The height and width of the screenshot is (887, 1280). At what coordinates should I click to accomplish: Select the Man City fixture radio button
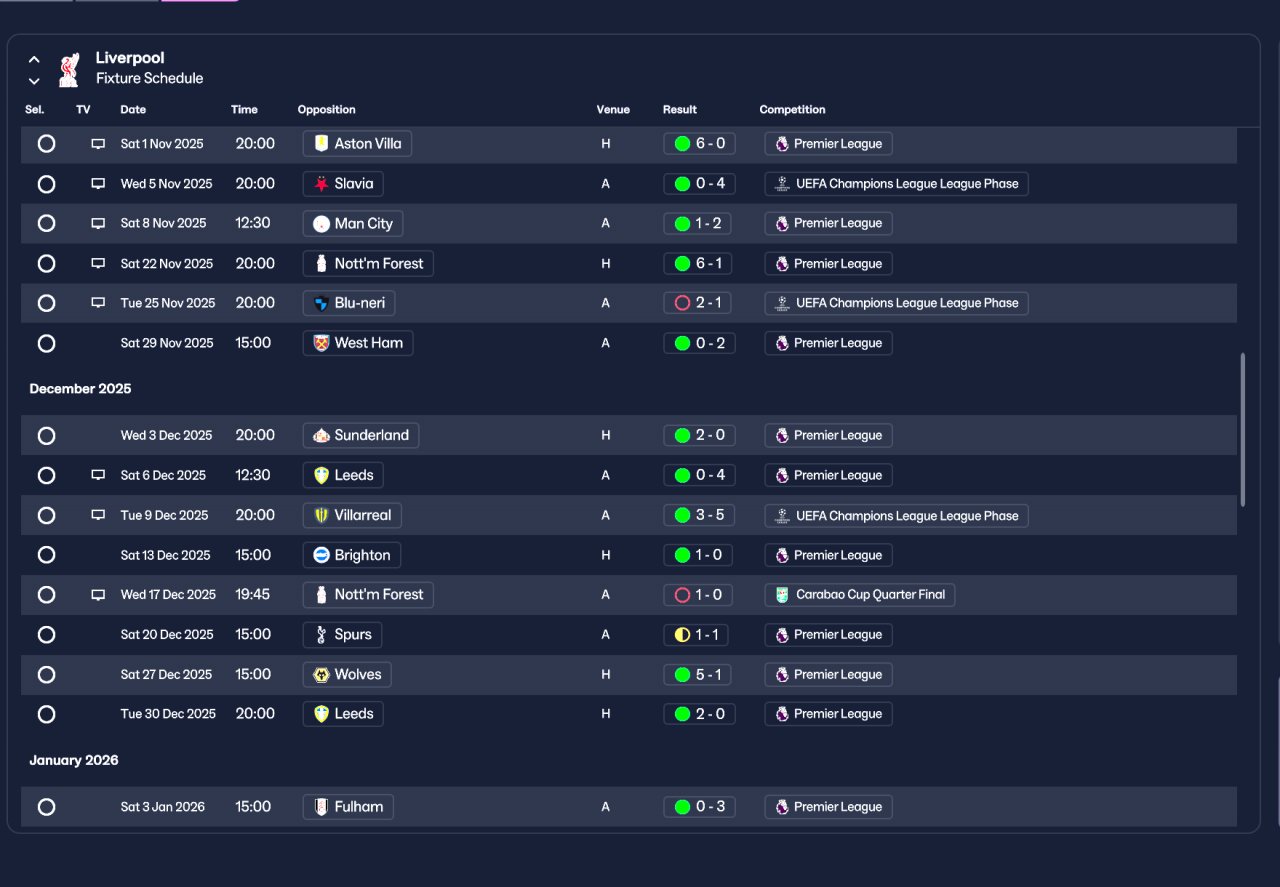coord(46,224)
